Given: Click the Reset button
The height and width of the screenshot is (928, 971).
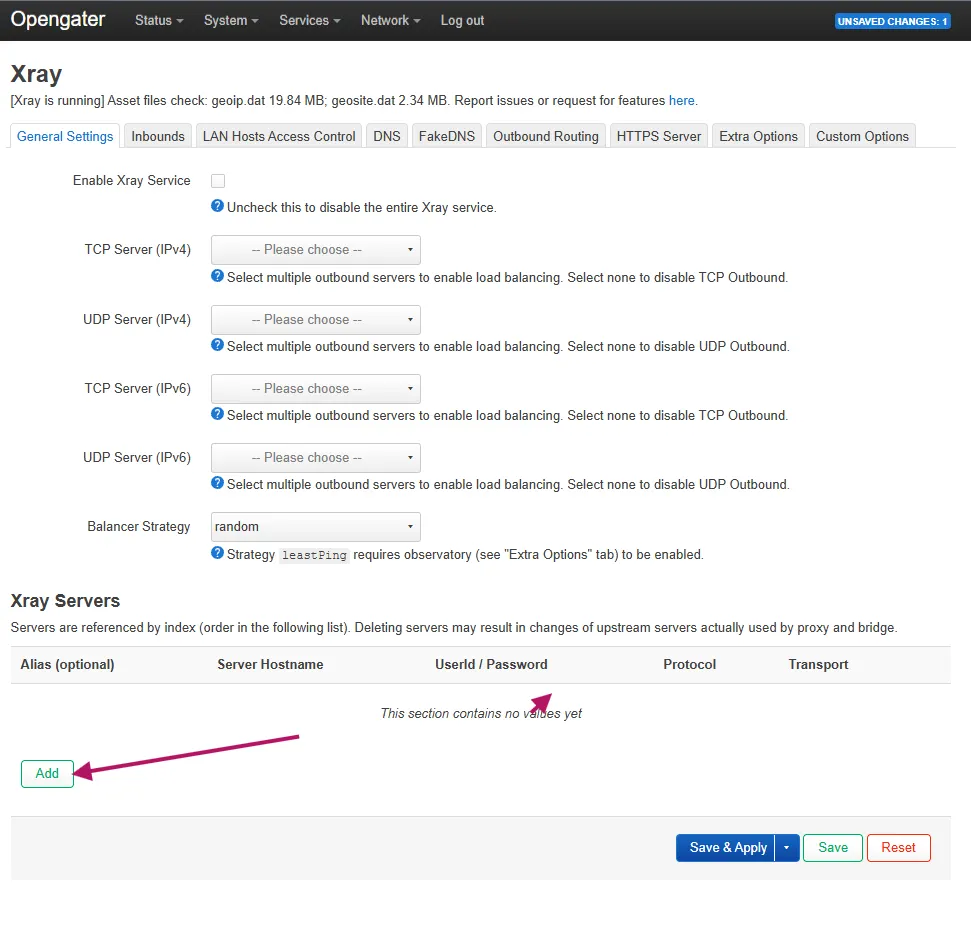Looking at the screenshot, I should pos(899,848).
